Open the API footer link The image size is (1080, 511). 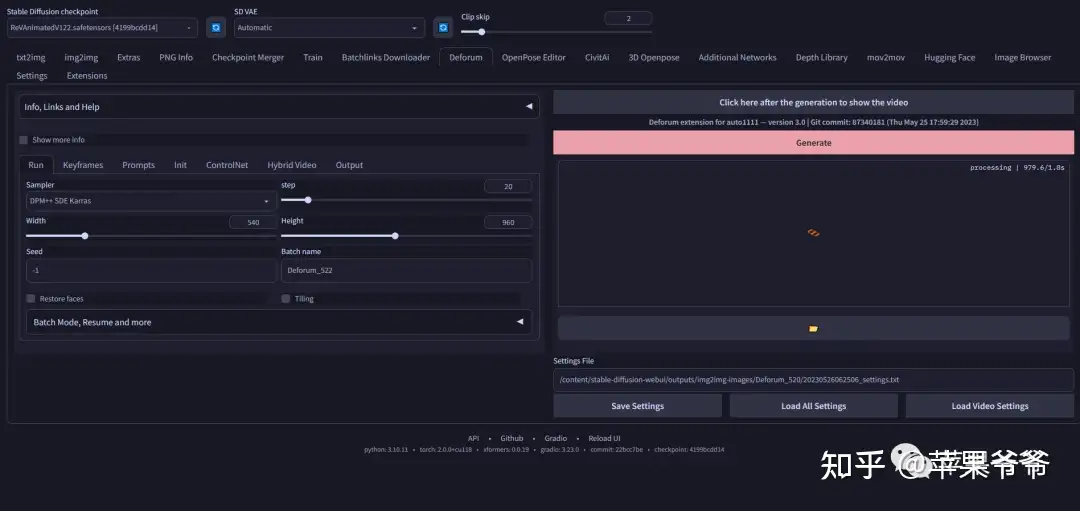(x=473, y=438)
